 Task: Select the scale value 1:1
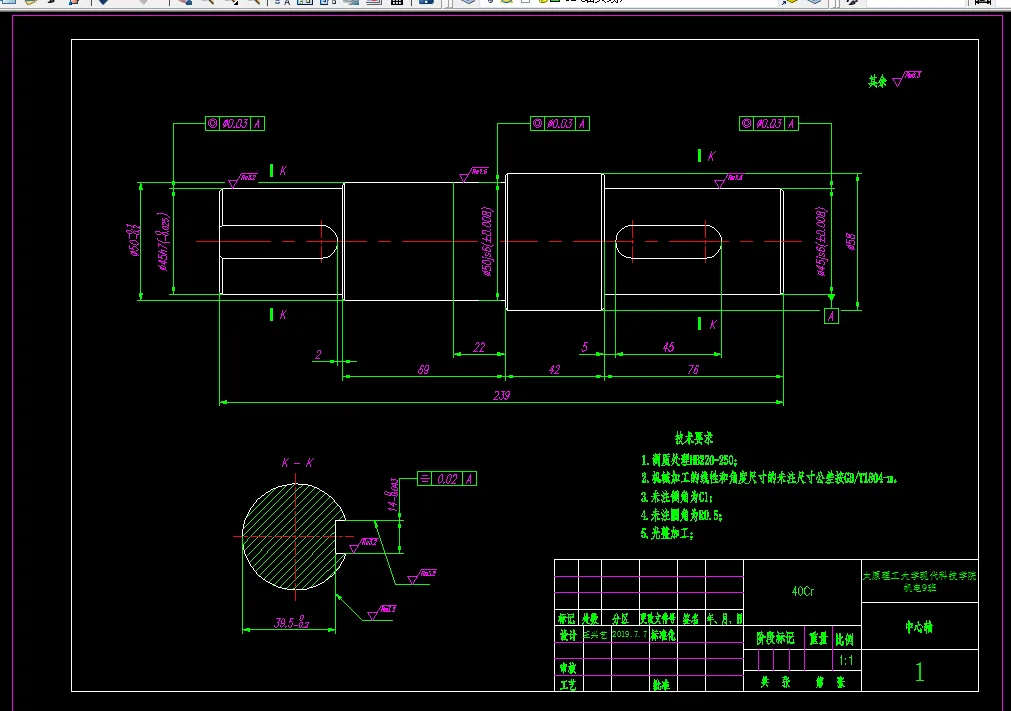pyautogui.click(x=846, y=661)
